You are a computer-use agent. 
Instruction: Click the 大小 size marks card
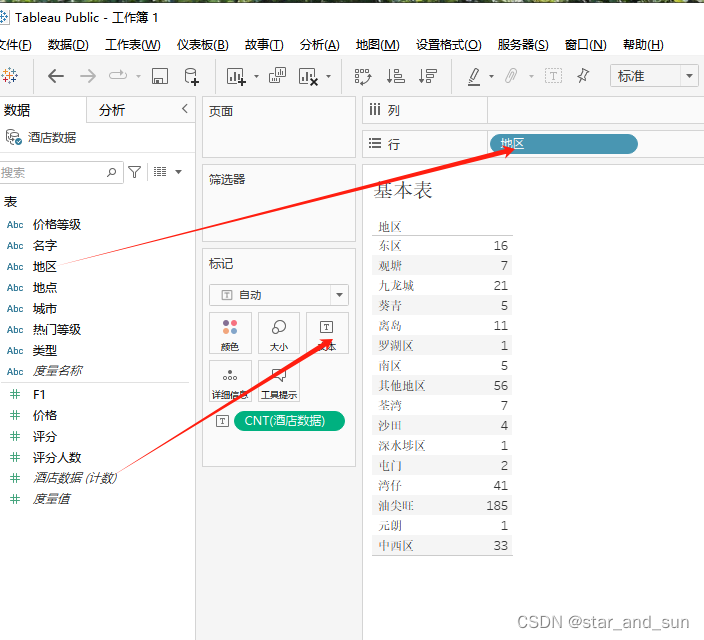tap(279, 333)
